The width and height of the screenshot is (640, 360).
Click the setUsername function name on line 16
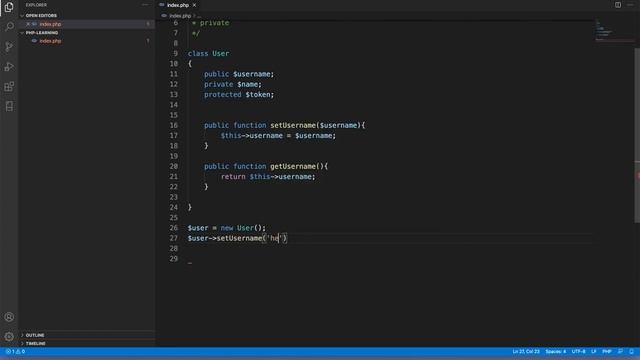pyautogui.click(x=293, y=125)
